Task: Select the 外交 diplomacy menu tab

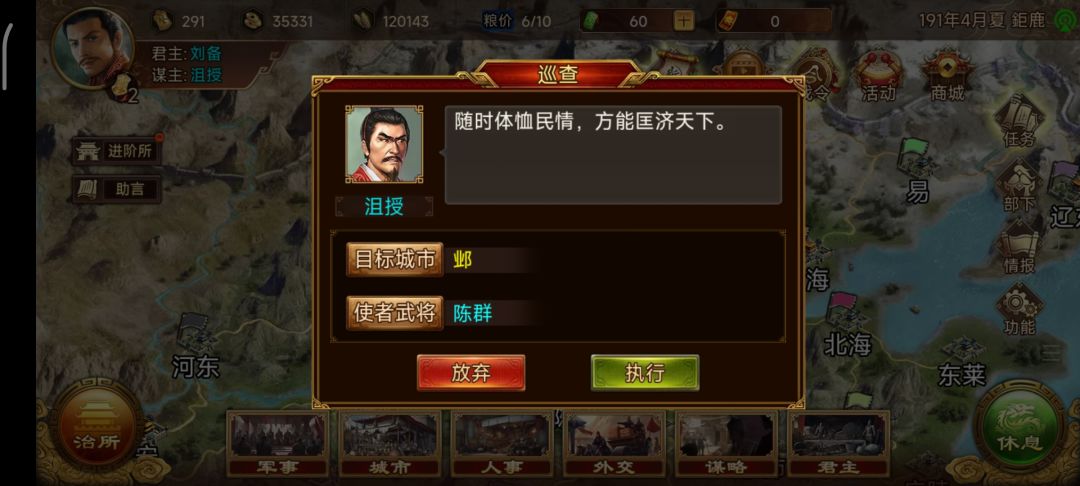Action: 614,444
